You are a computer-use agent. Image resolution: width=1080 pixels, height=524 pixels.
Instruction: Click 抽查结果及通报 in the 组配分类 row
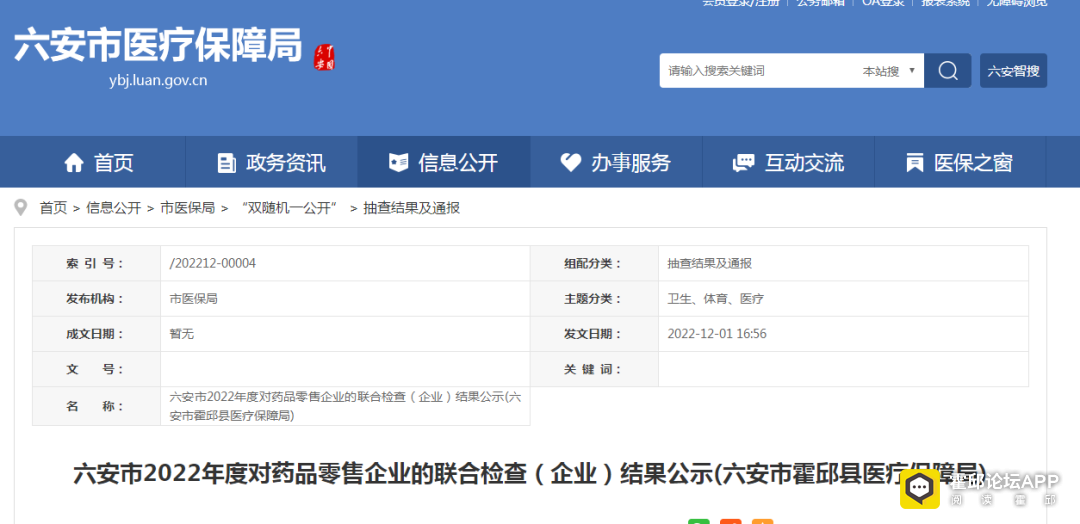pos(709,263)
